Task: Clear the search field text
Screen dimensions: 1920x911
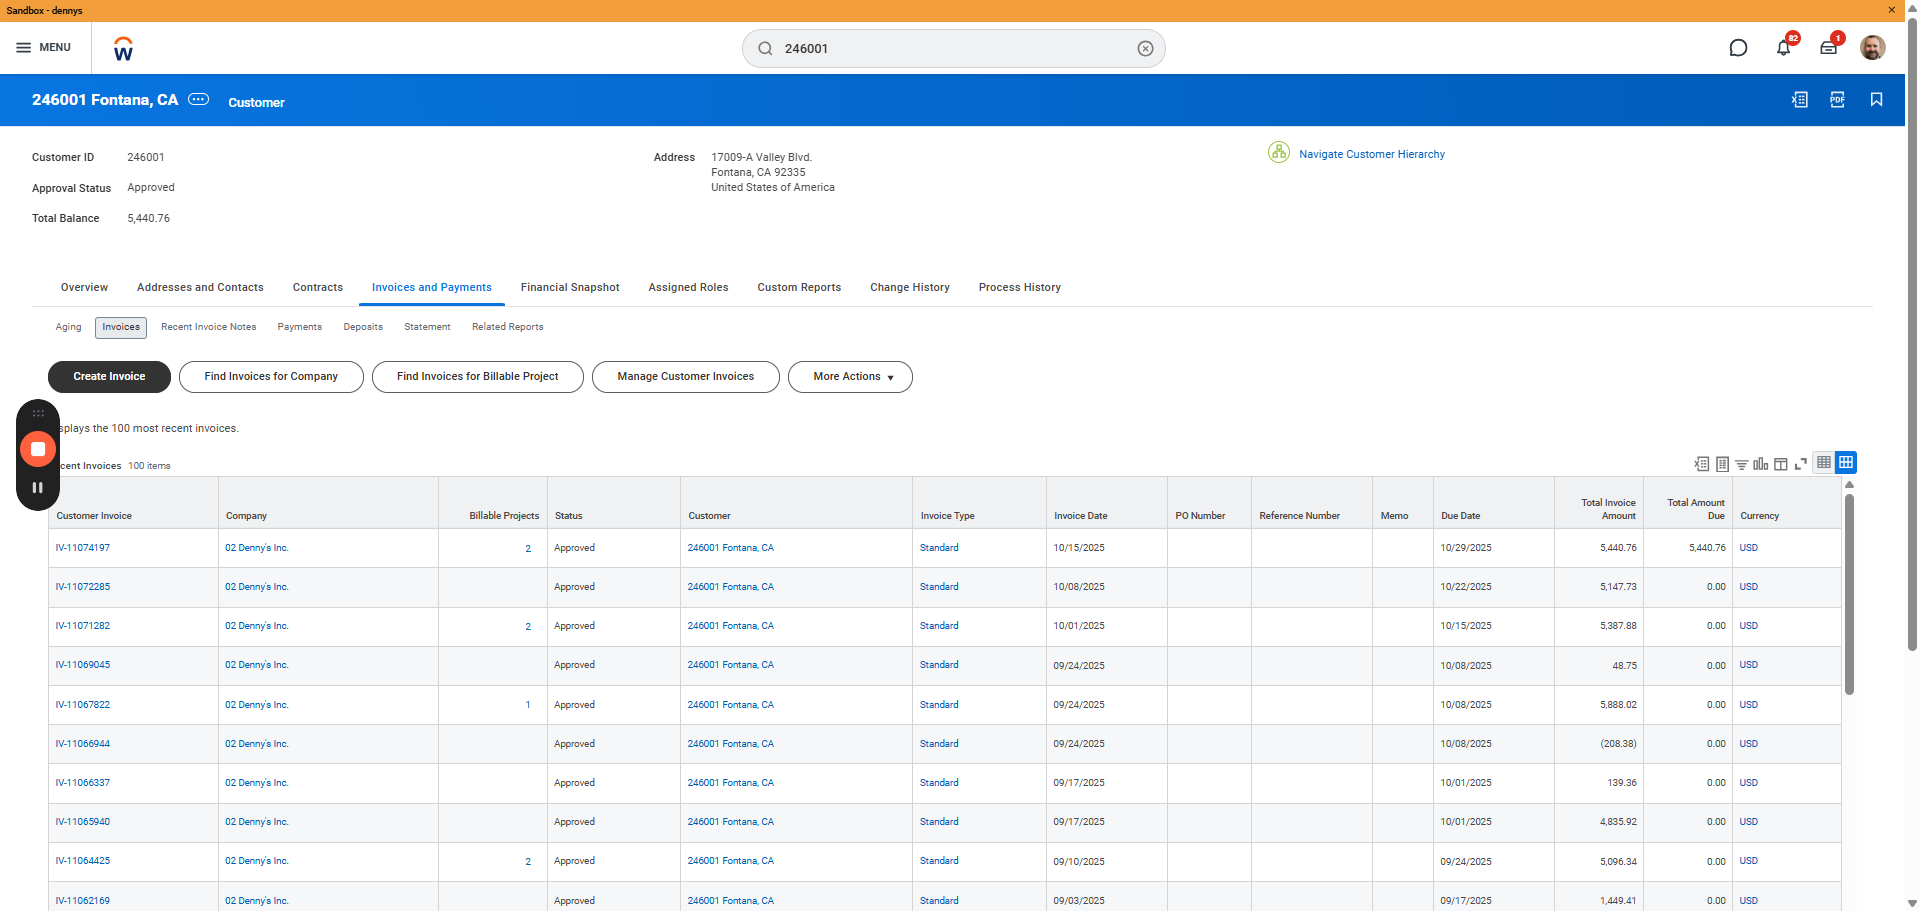Action: coord(1145,49)
